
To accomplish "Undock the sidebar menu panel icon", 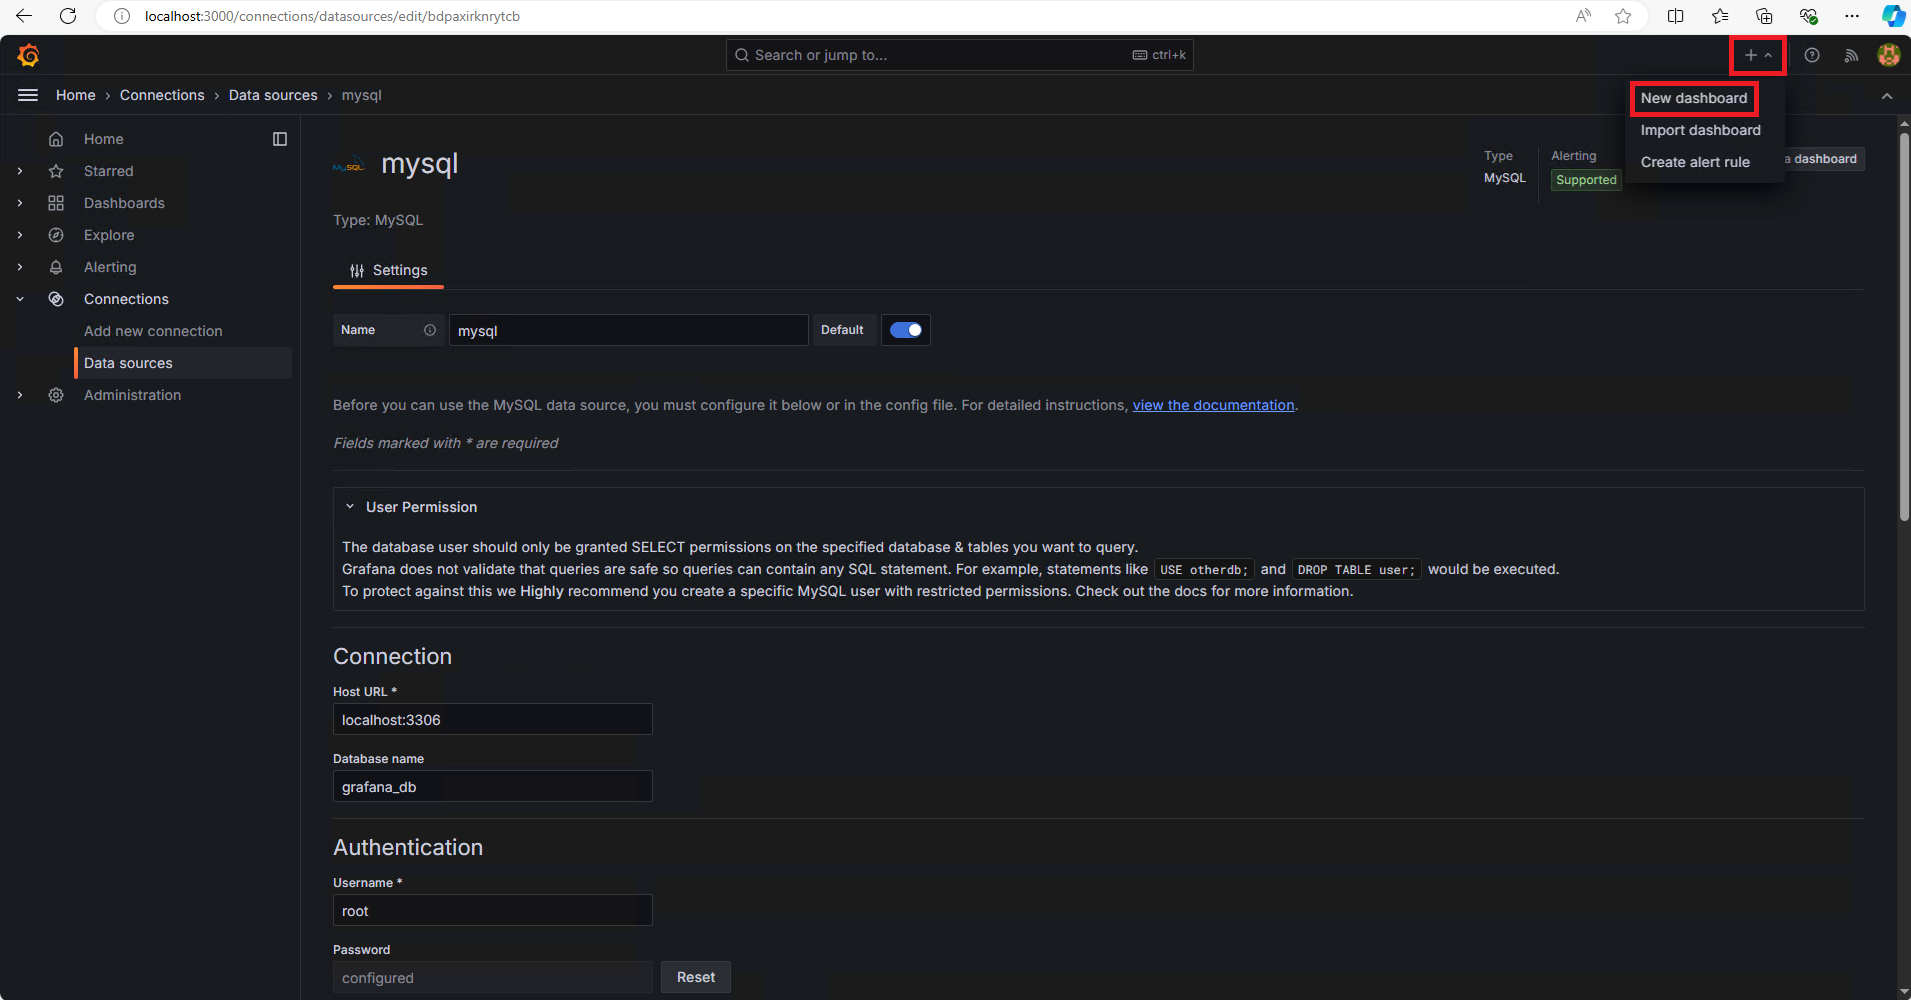I will coord(280,139).
